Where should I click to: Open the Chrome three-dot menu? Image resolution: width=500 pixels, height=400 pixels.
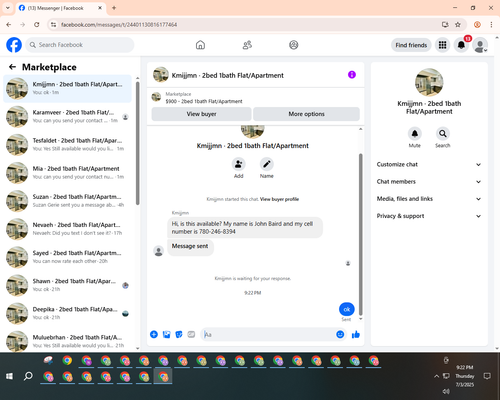click(491, 25)
